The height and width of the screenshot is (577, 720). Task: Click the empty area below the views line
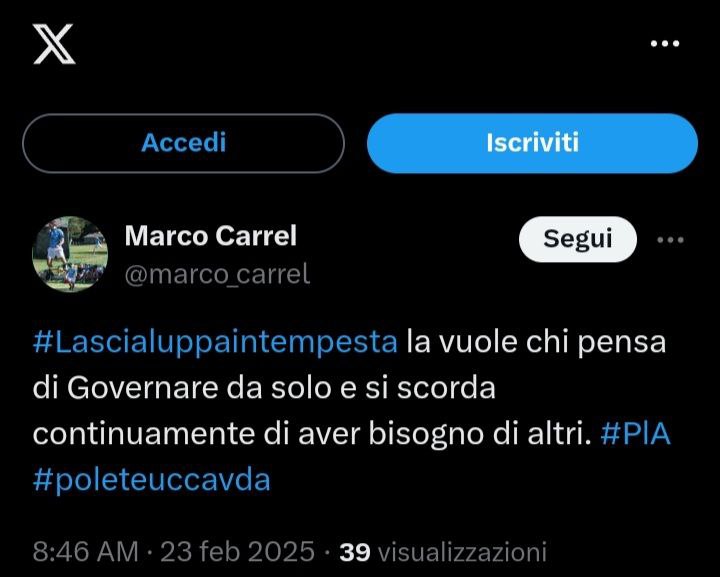(360, 571)
